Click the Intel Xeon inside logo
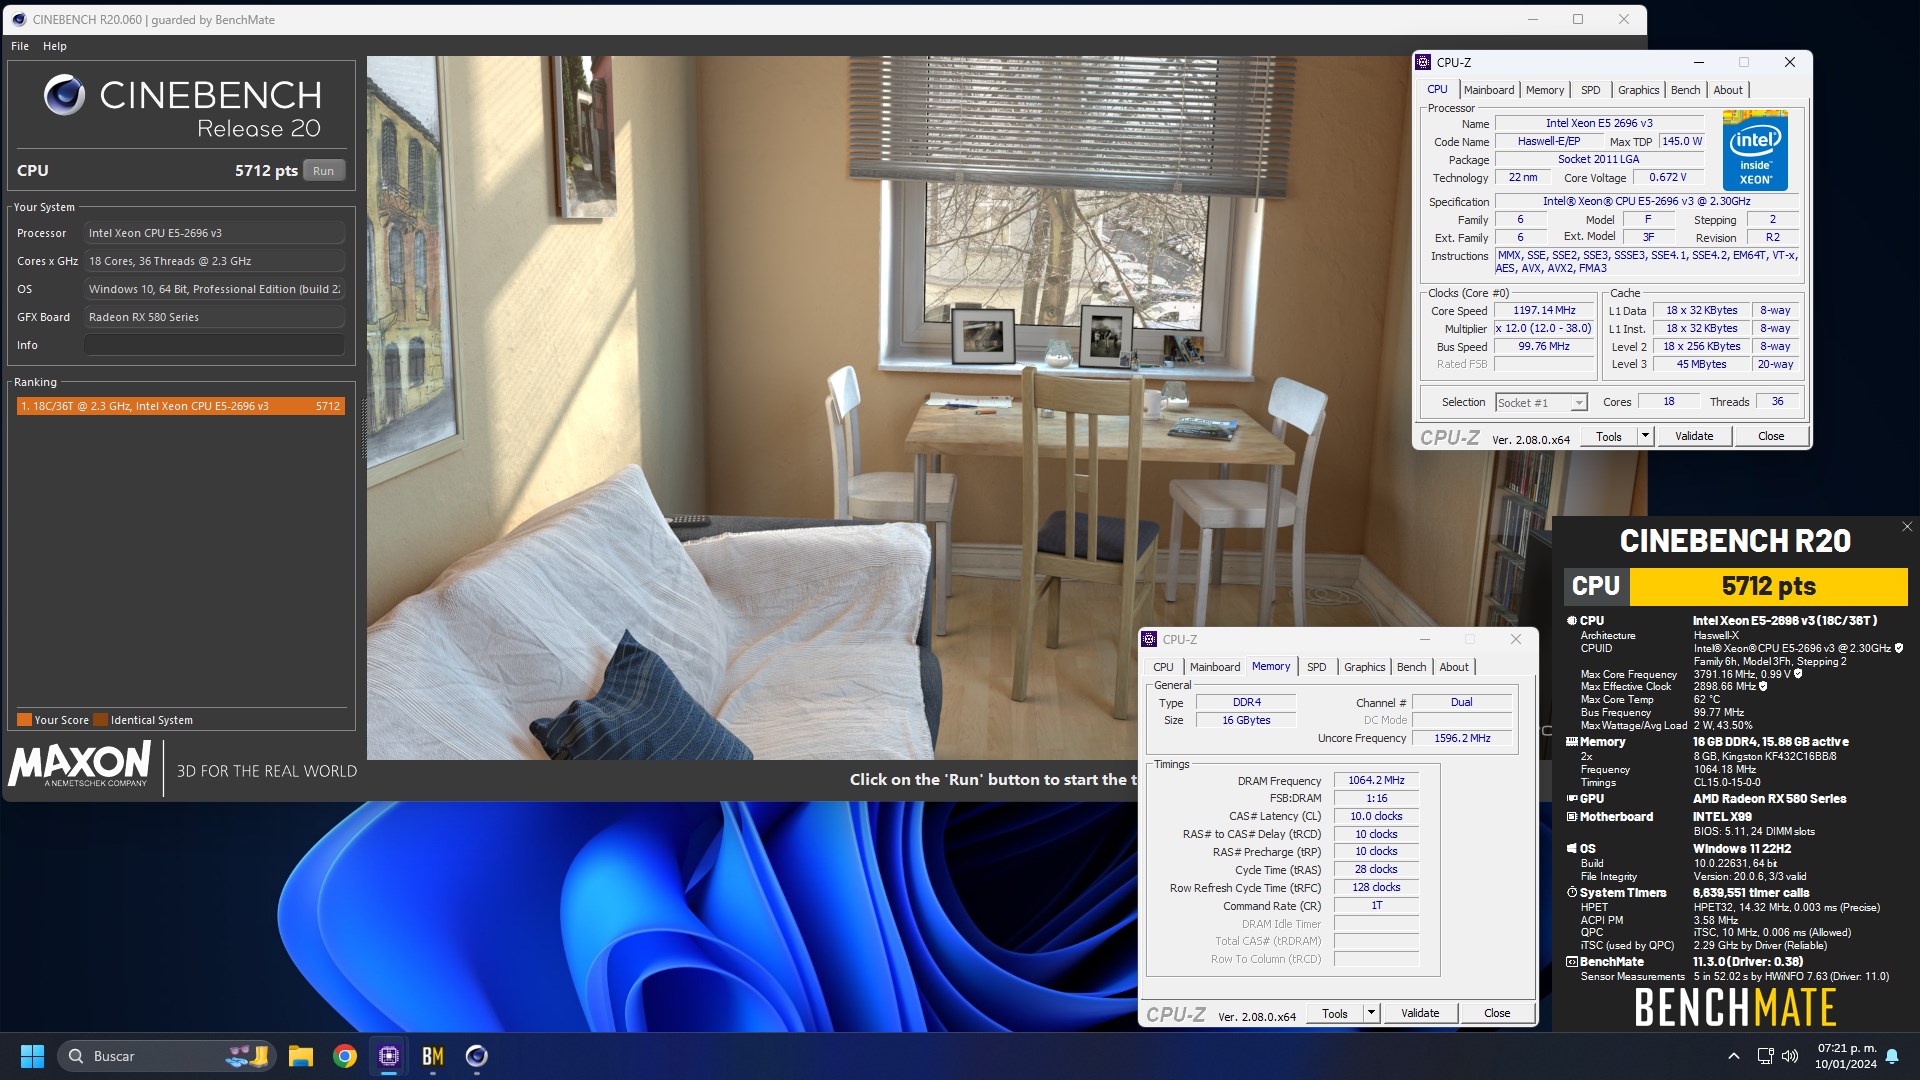 tap(1755, 151)
